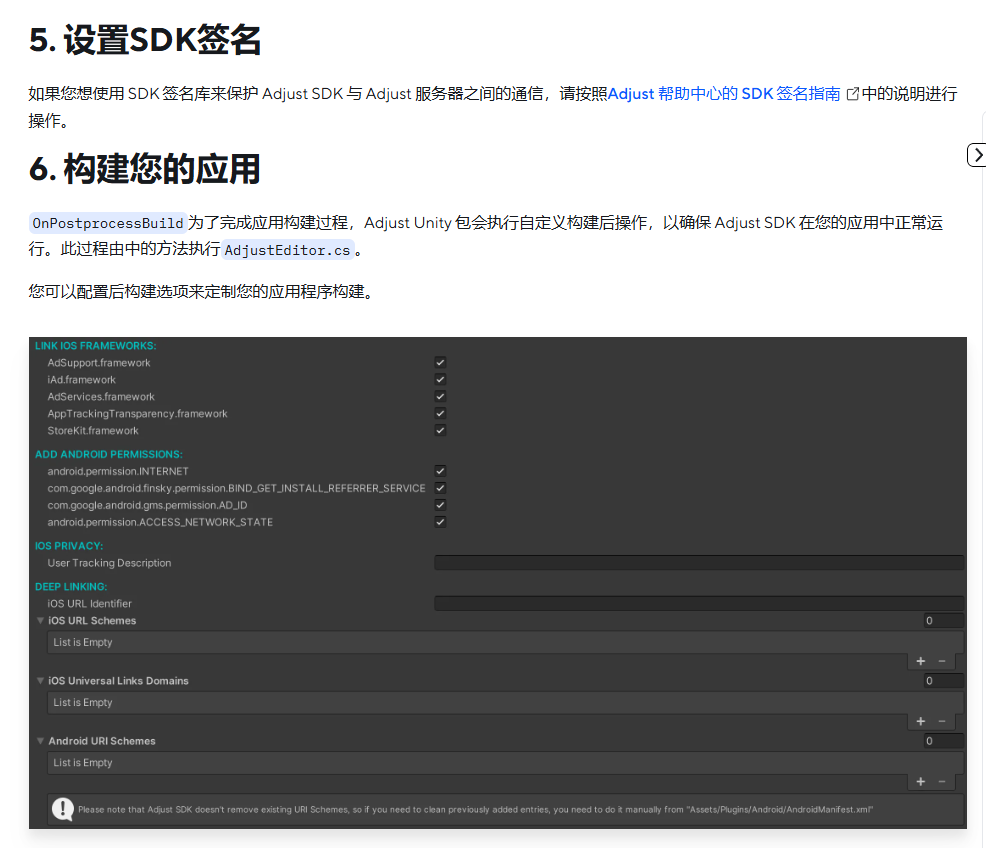Add an entry to iOS Universal Links Domains
The image size is (986, 848).
(921, 721)
